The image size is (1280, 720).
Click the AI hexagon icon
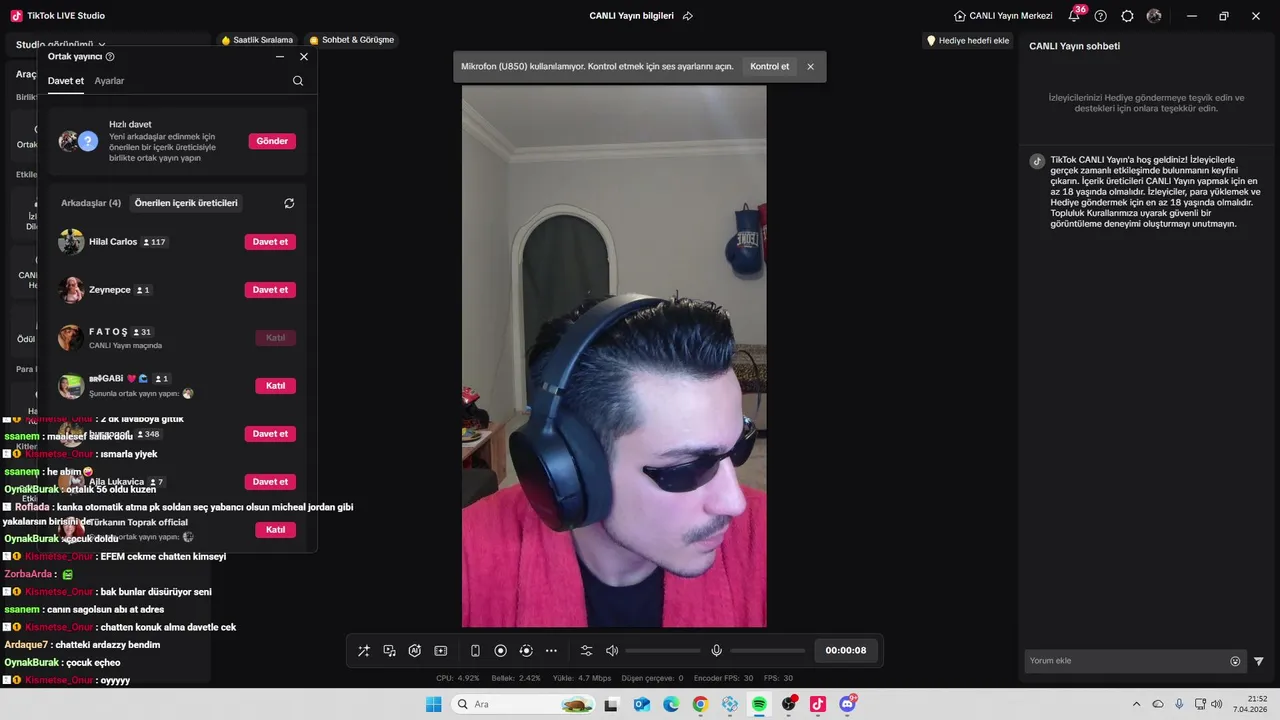[415, 651]
